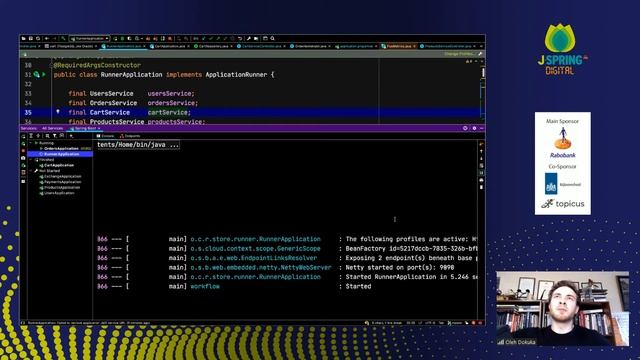The height and width of the screenshot is (360, 640).
Task: Click the Build project hammer icon
Action: tap(63, 38)
